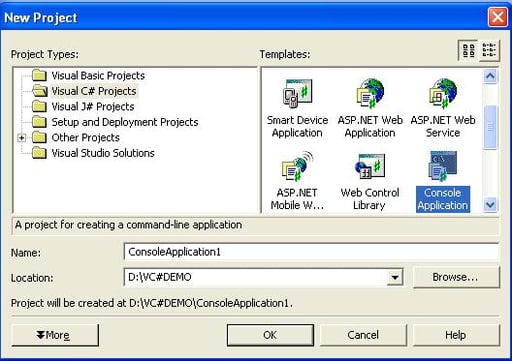This screenshot has width=512, height=361.
Task: Click the highlighted Console Application label
Action: (x=443, y=199)
